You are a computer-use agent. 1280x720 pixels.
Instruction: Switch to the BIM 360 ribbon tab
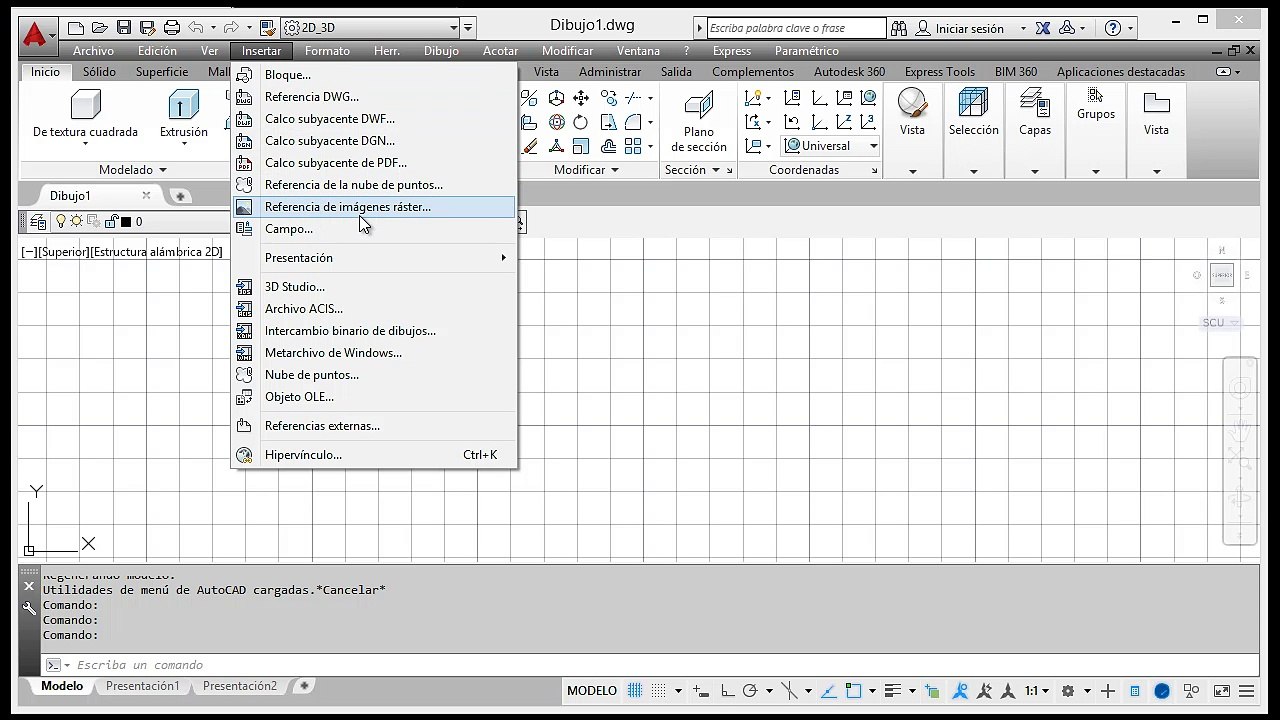tap(1016, 72)
